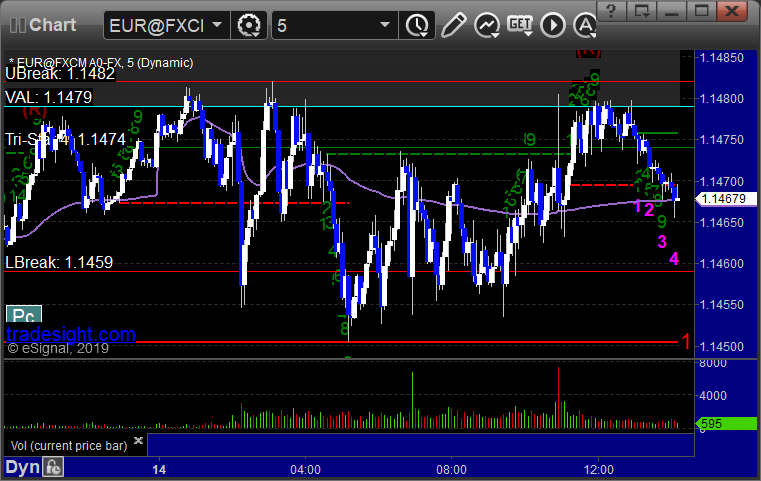Click the 04:00 time axis label
Screen dimensions: 761x481
click(x=305, y=470)
